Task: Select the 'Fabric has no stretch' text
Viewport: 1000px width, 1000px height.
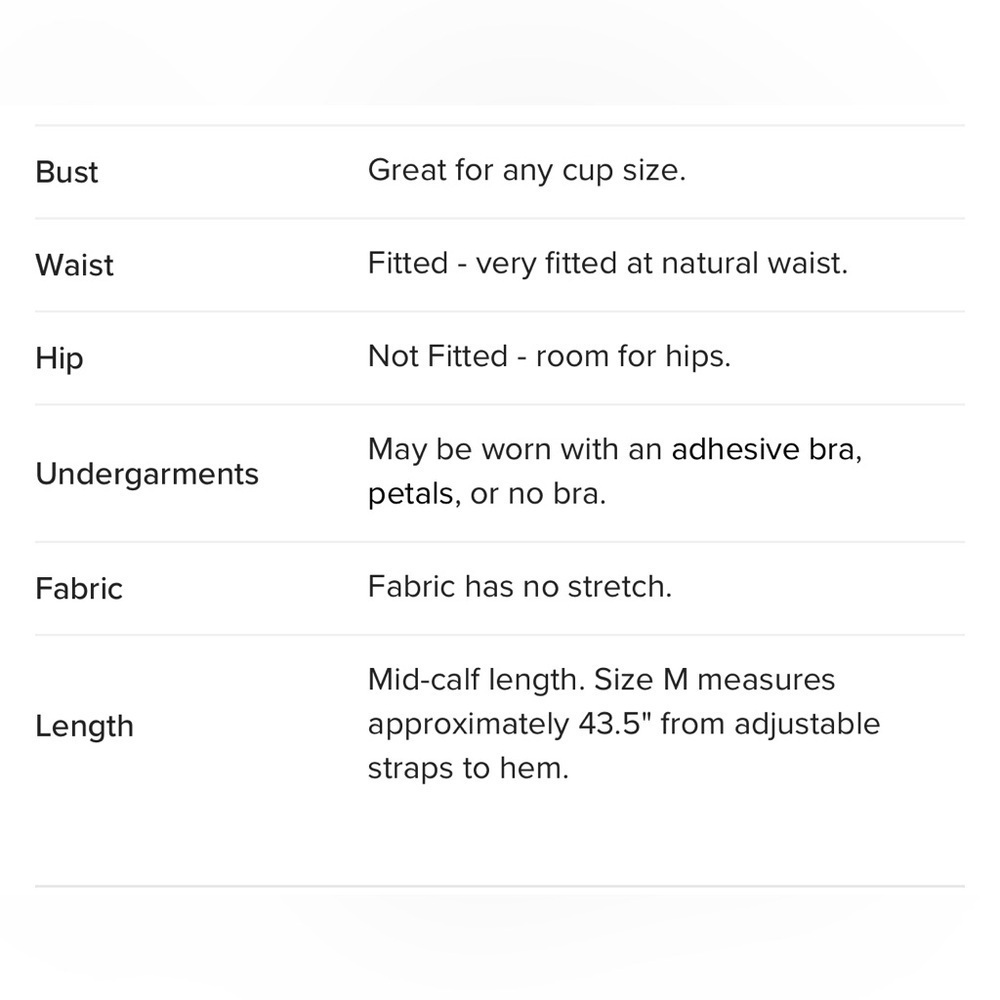Action: coord(520,587)
